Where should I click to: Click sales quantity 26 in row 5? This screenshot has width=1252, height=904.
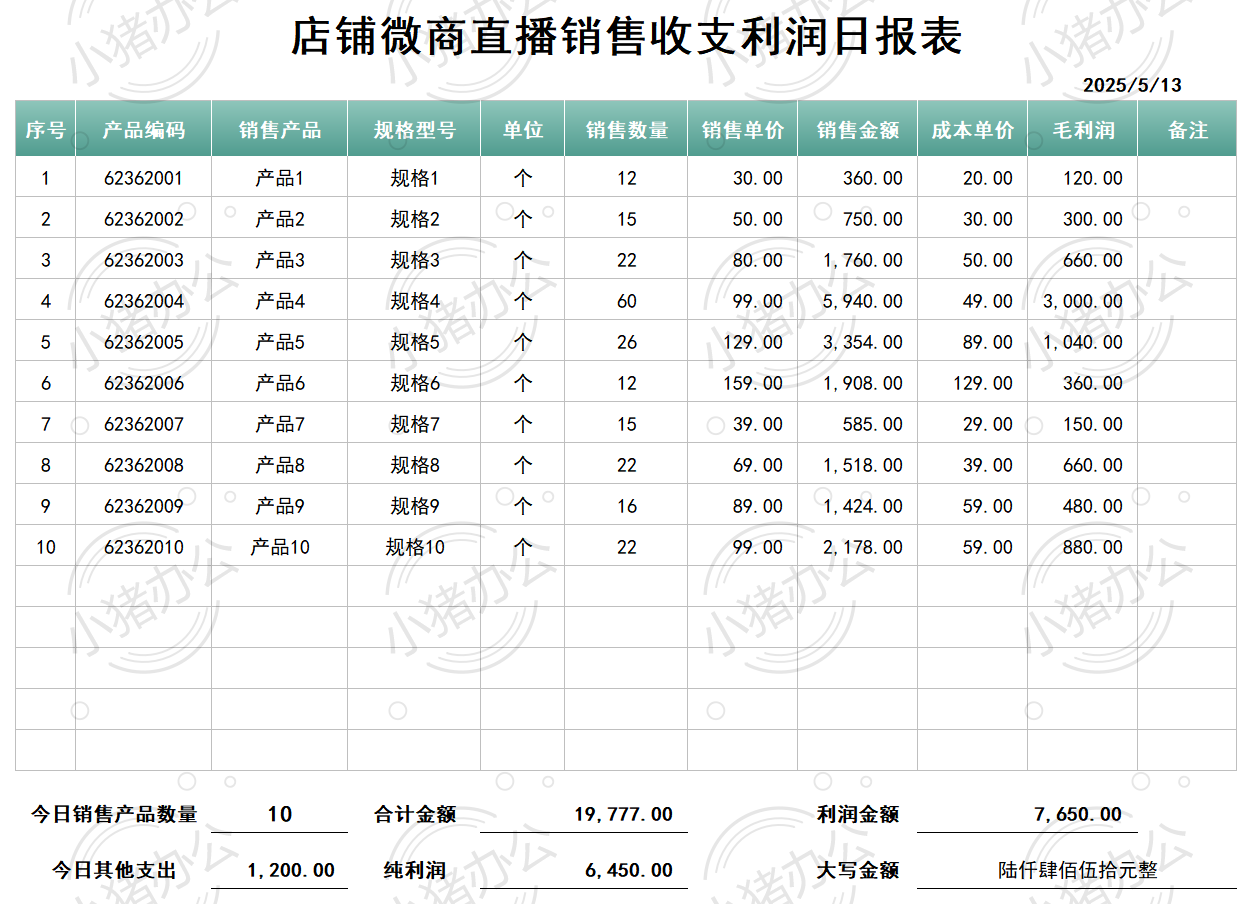coord(626,342)
